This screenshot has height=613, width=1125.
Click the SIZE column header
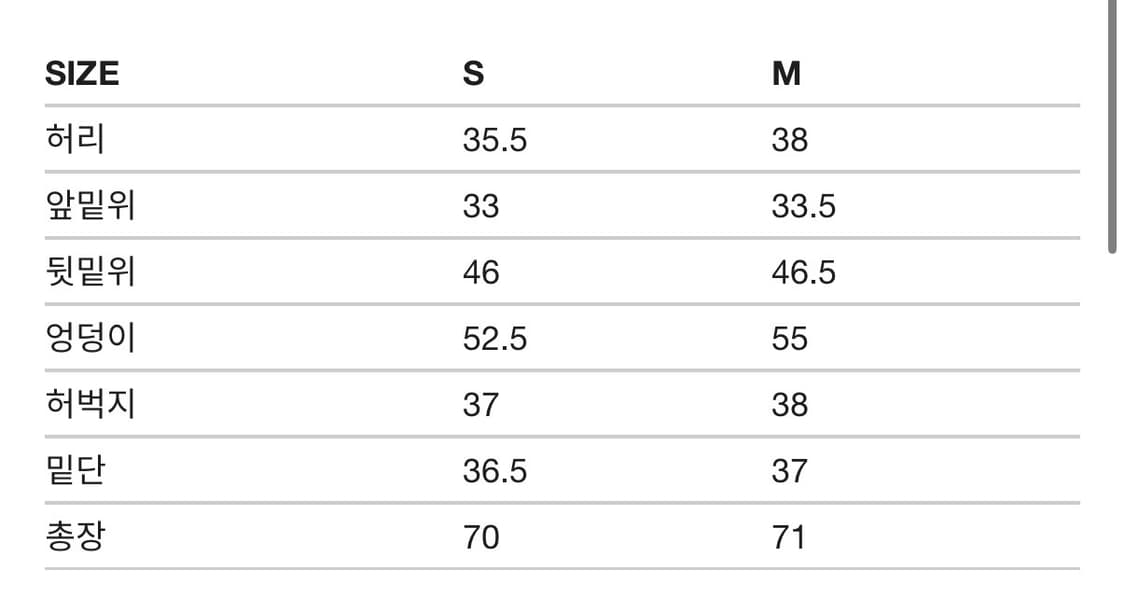pos(82,73)
